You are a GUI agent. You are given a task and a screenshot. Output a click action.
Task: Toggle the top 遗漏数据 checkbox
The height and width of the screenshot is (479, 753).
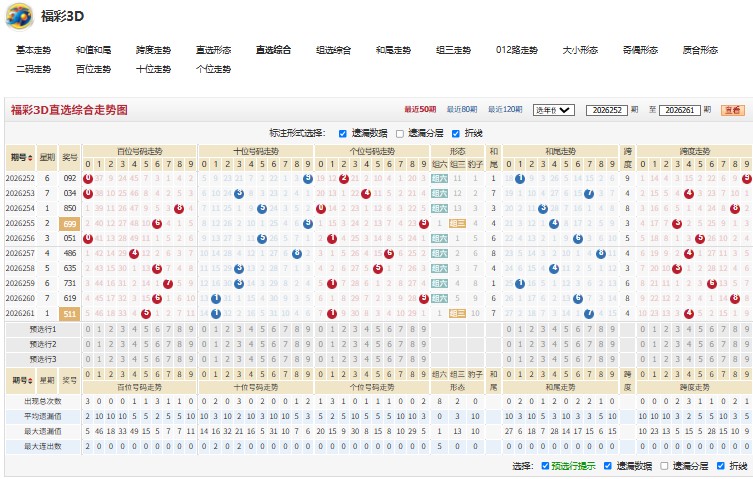point(342,134)
